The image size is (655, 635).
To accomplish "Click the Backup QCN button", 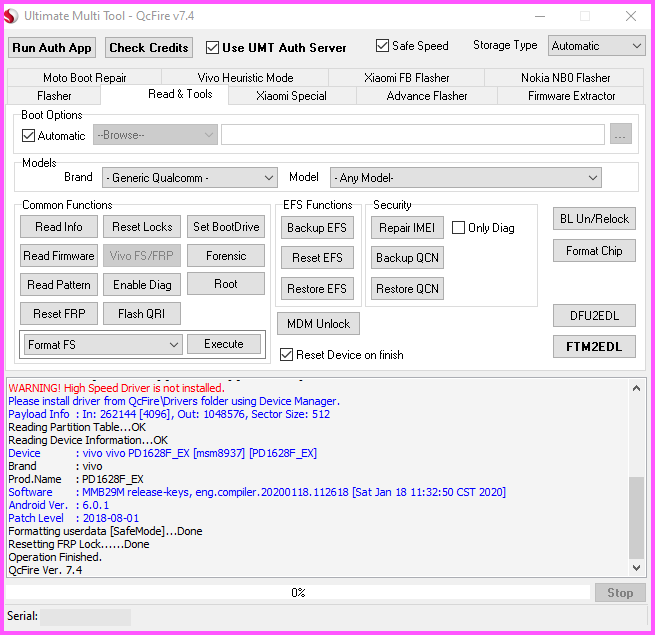I will point(407,258).
